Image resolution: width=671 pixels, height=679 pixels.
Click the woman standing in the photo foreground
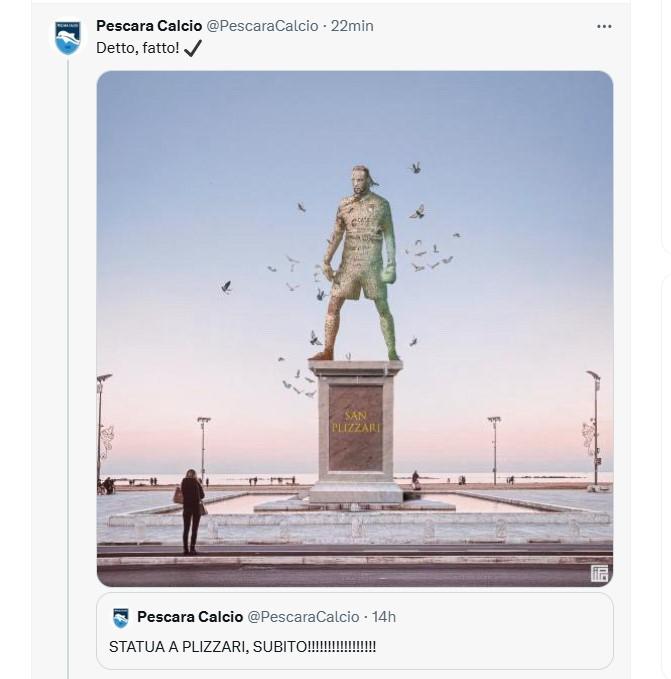pos(191,509)
